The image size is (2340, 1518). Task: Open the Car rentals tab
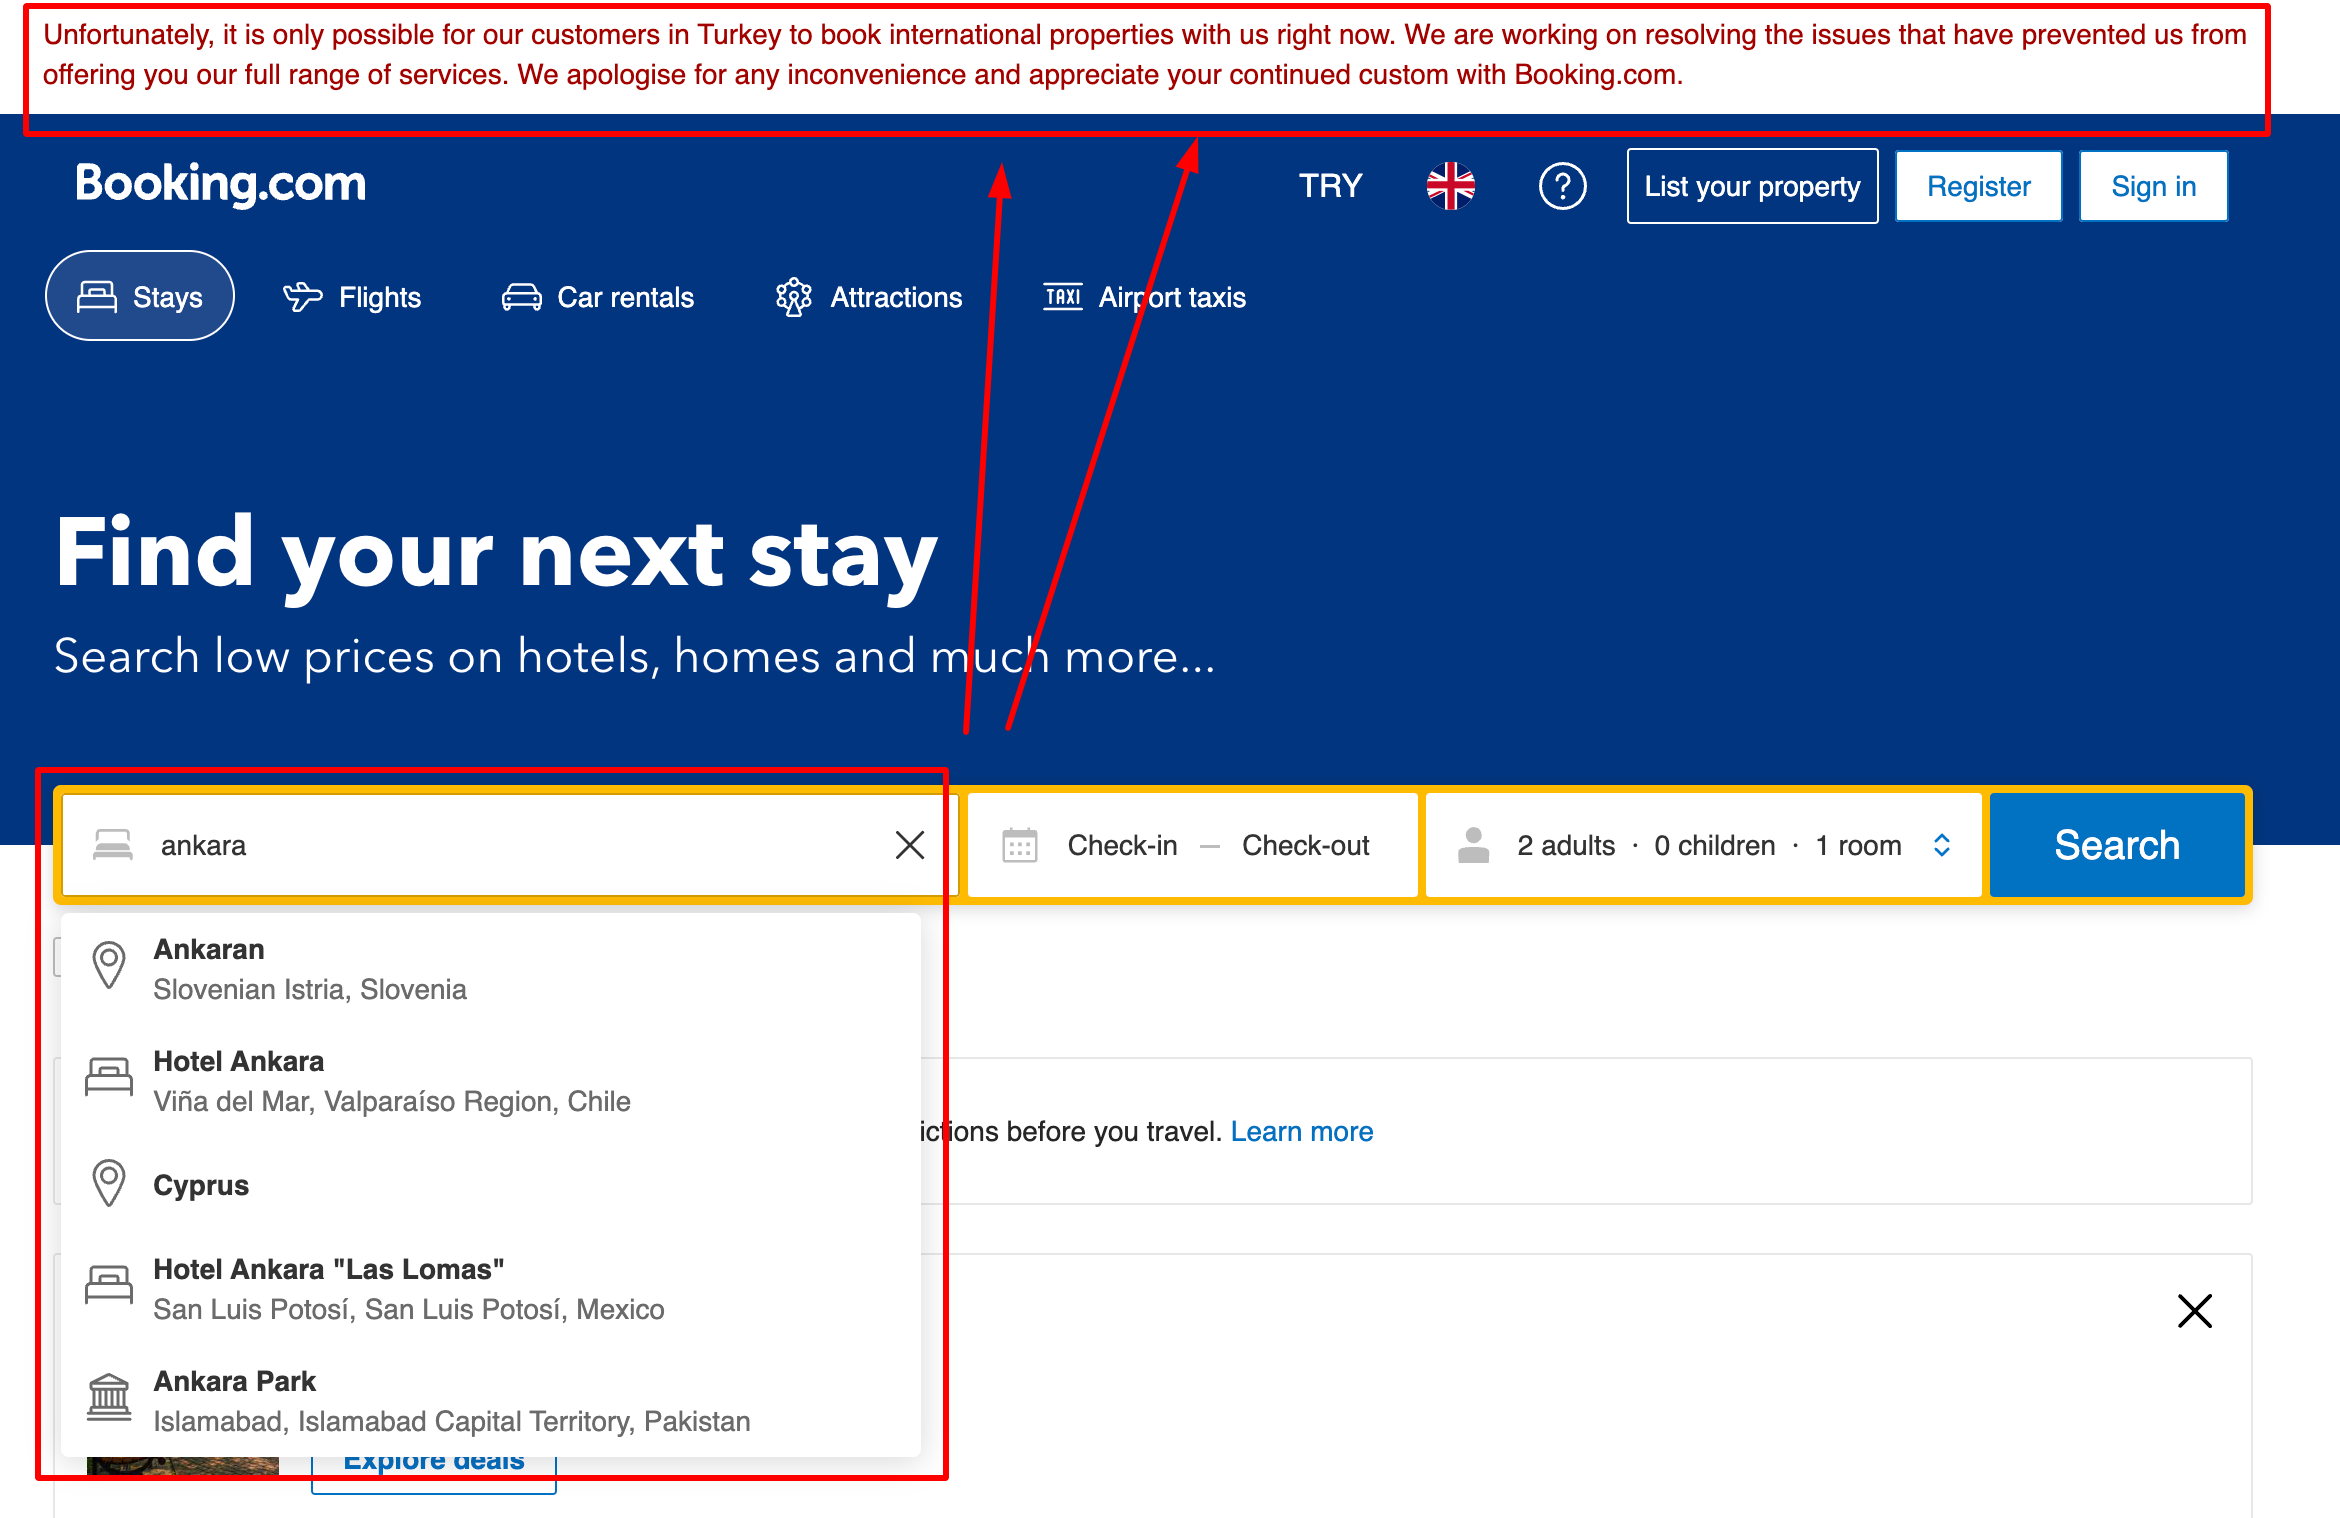tap(598, 297)
